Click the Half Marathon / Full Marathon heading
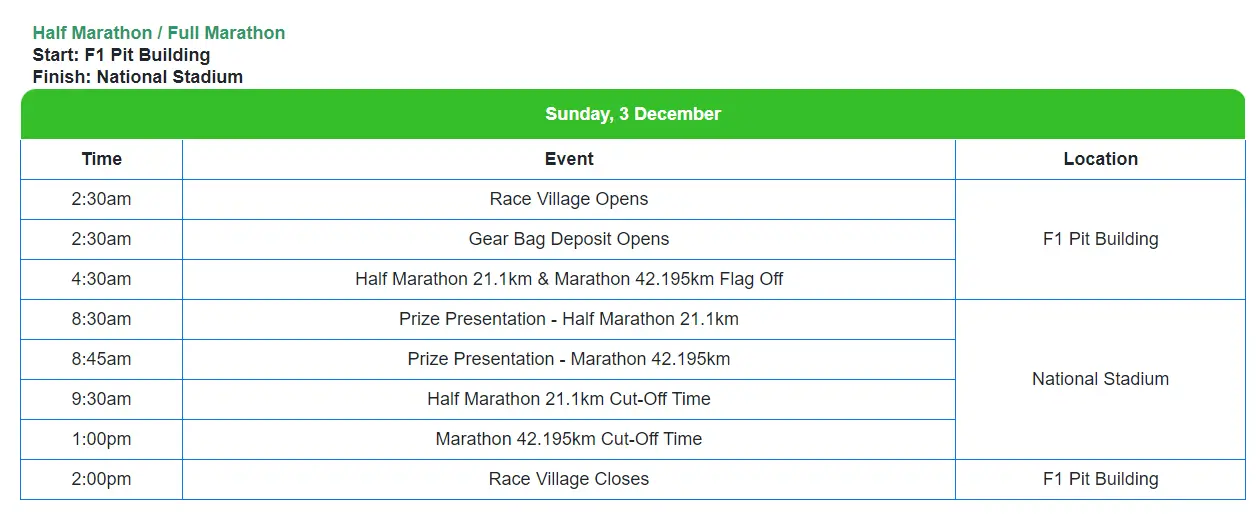Screen dimensions: 1256x514 pos(159,33)
